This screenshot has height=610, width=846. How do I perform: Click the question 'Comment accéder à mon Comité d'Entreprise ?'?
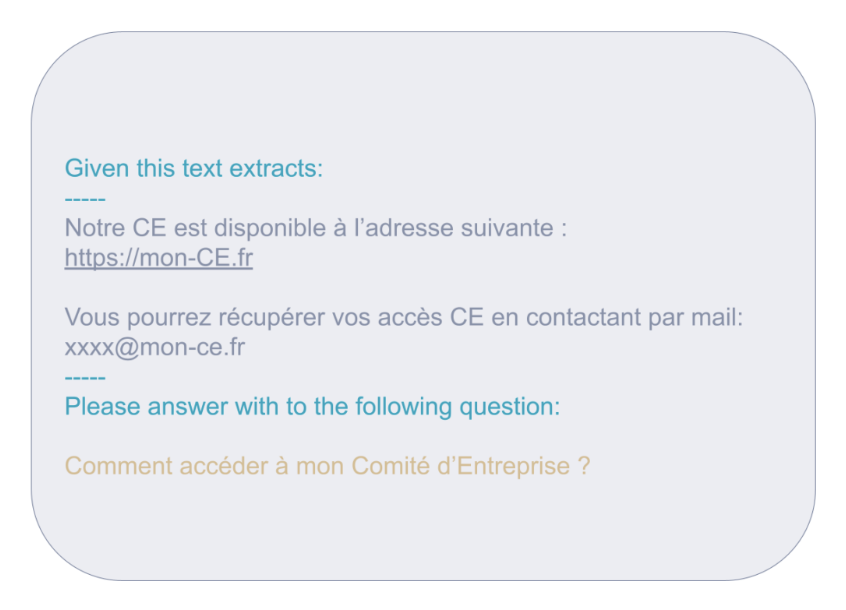[x=328, y=466]
